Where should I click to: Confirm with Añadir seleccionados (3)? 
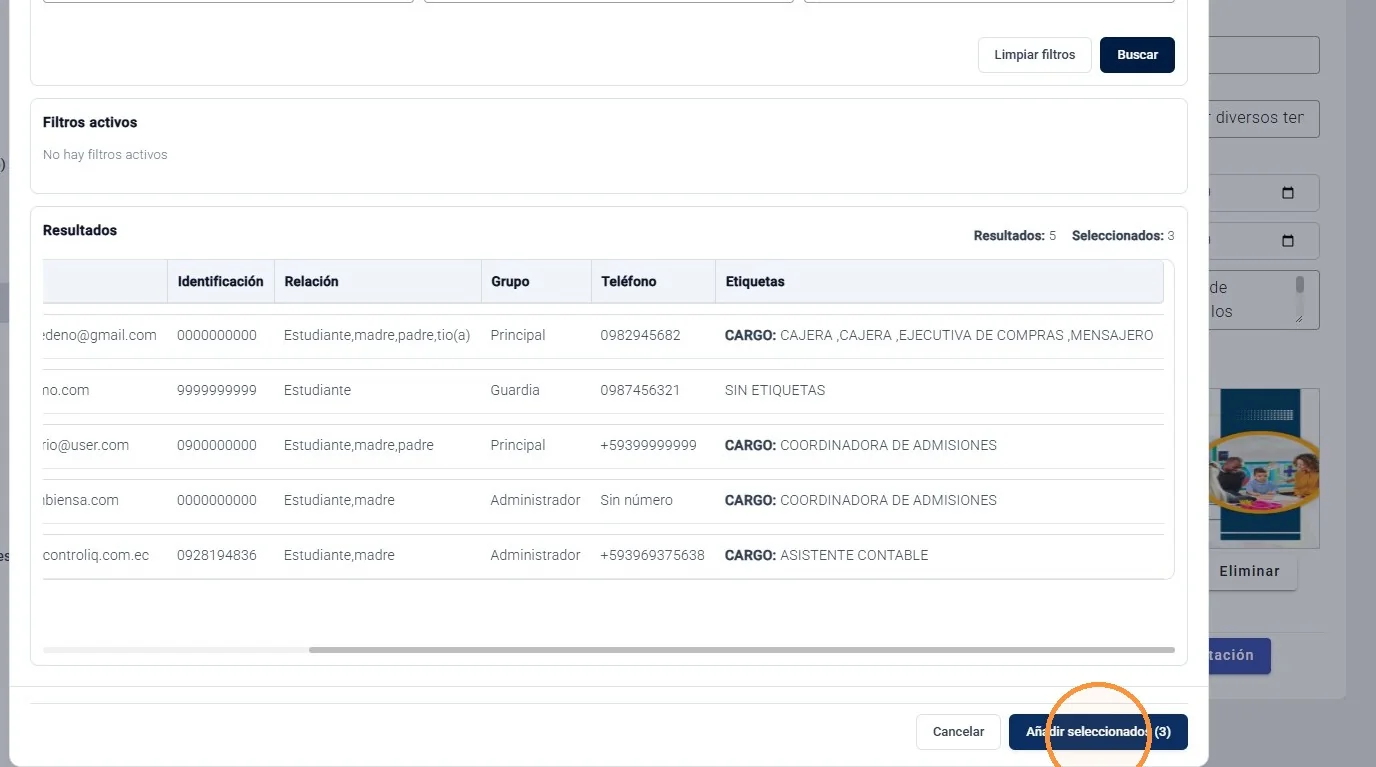pos(1098,732)
